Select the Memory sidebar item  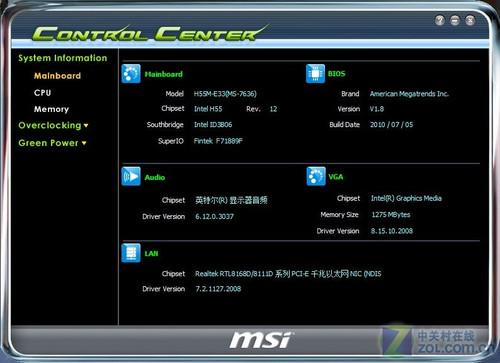[x=51, y=109]
